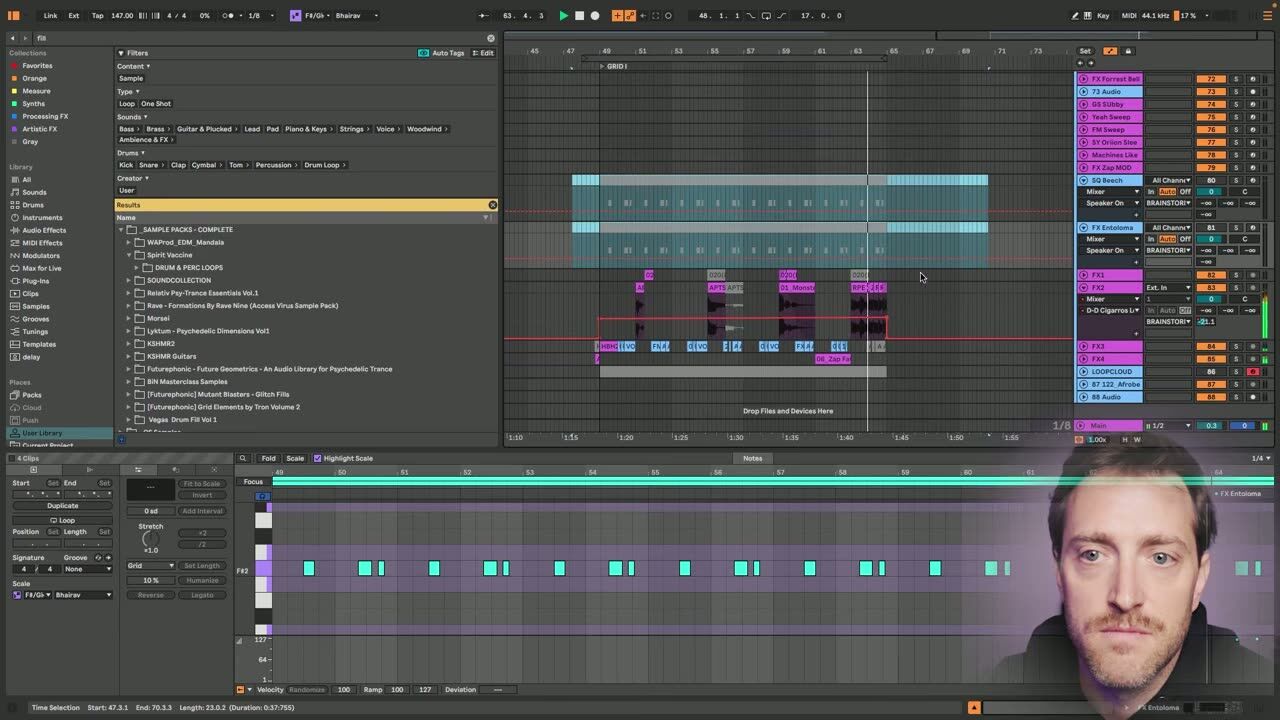Select Drums in the Library sidebar
Image resolution: width=1280 pixels, height=720 pixels.
pos(33,205)
